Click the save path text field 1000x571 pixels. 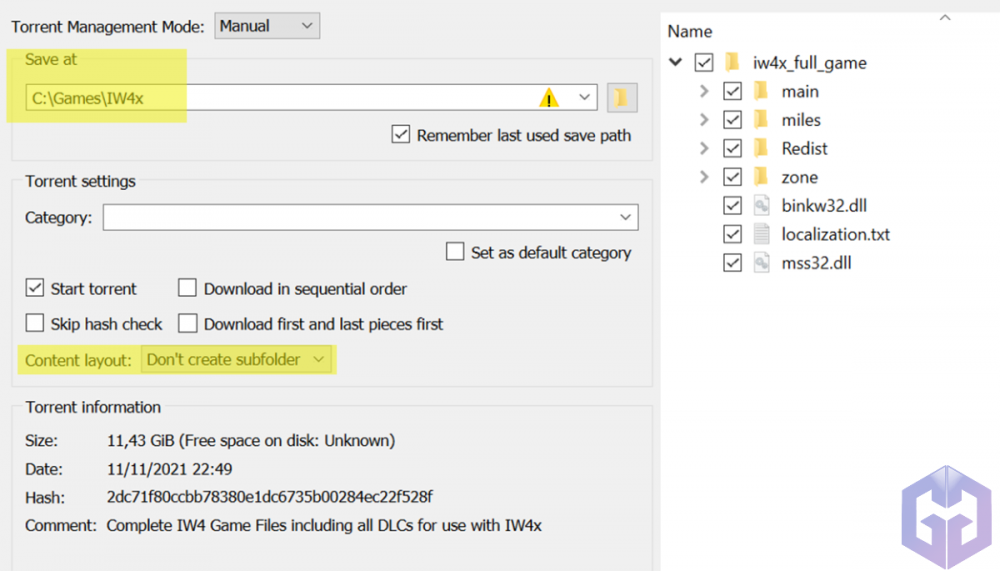tap(280, 97)
